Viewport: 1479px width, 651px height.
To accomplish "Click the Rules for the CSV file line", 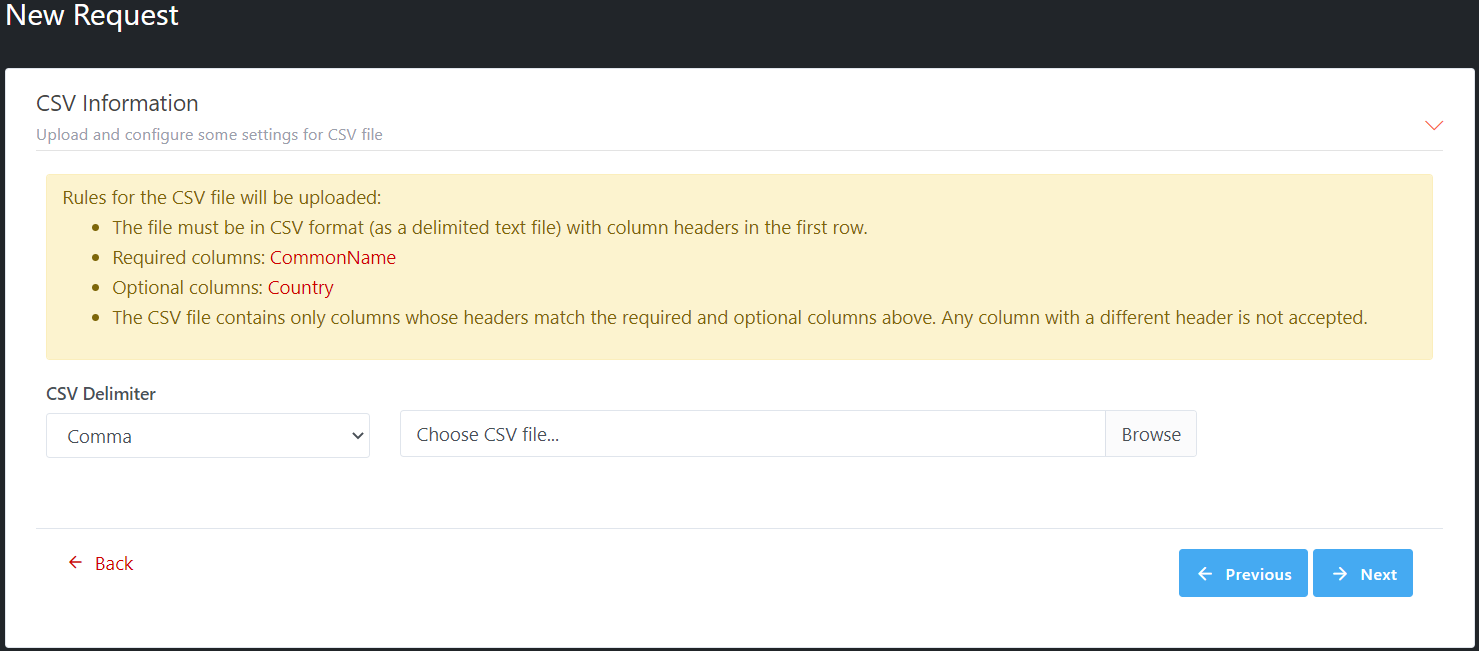I will coord(222,198).
